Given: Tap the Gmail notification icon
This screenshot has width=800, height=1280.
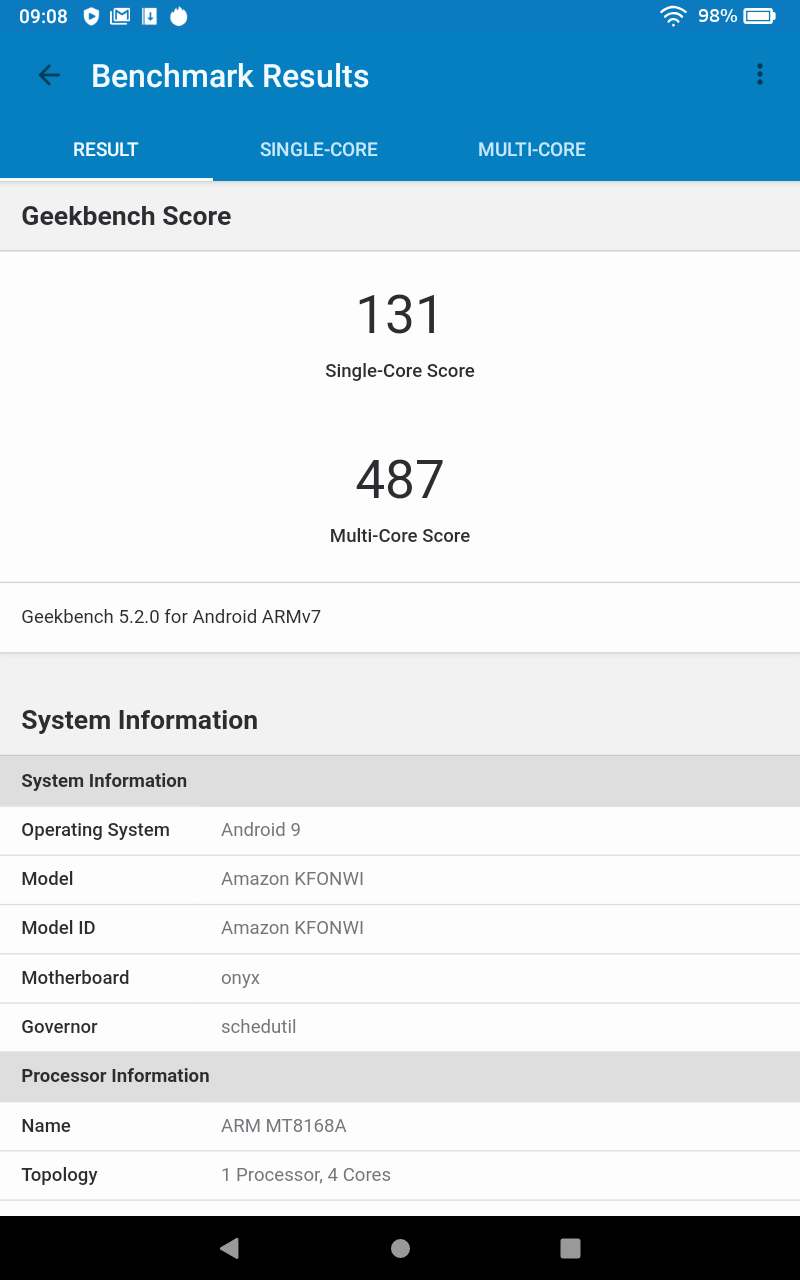Looking at the screenshot, I should point(120,16).
